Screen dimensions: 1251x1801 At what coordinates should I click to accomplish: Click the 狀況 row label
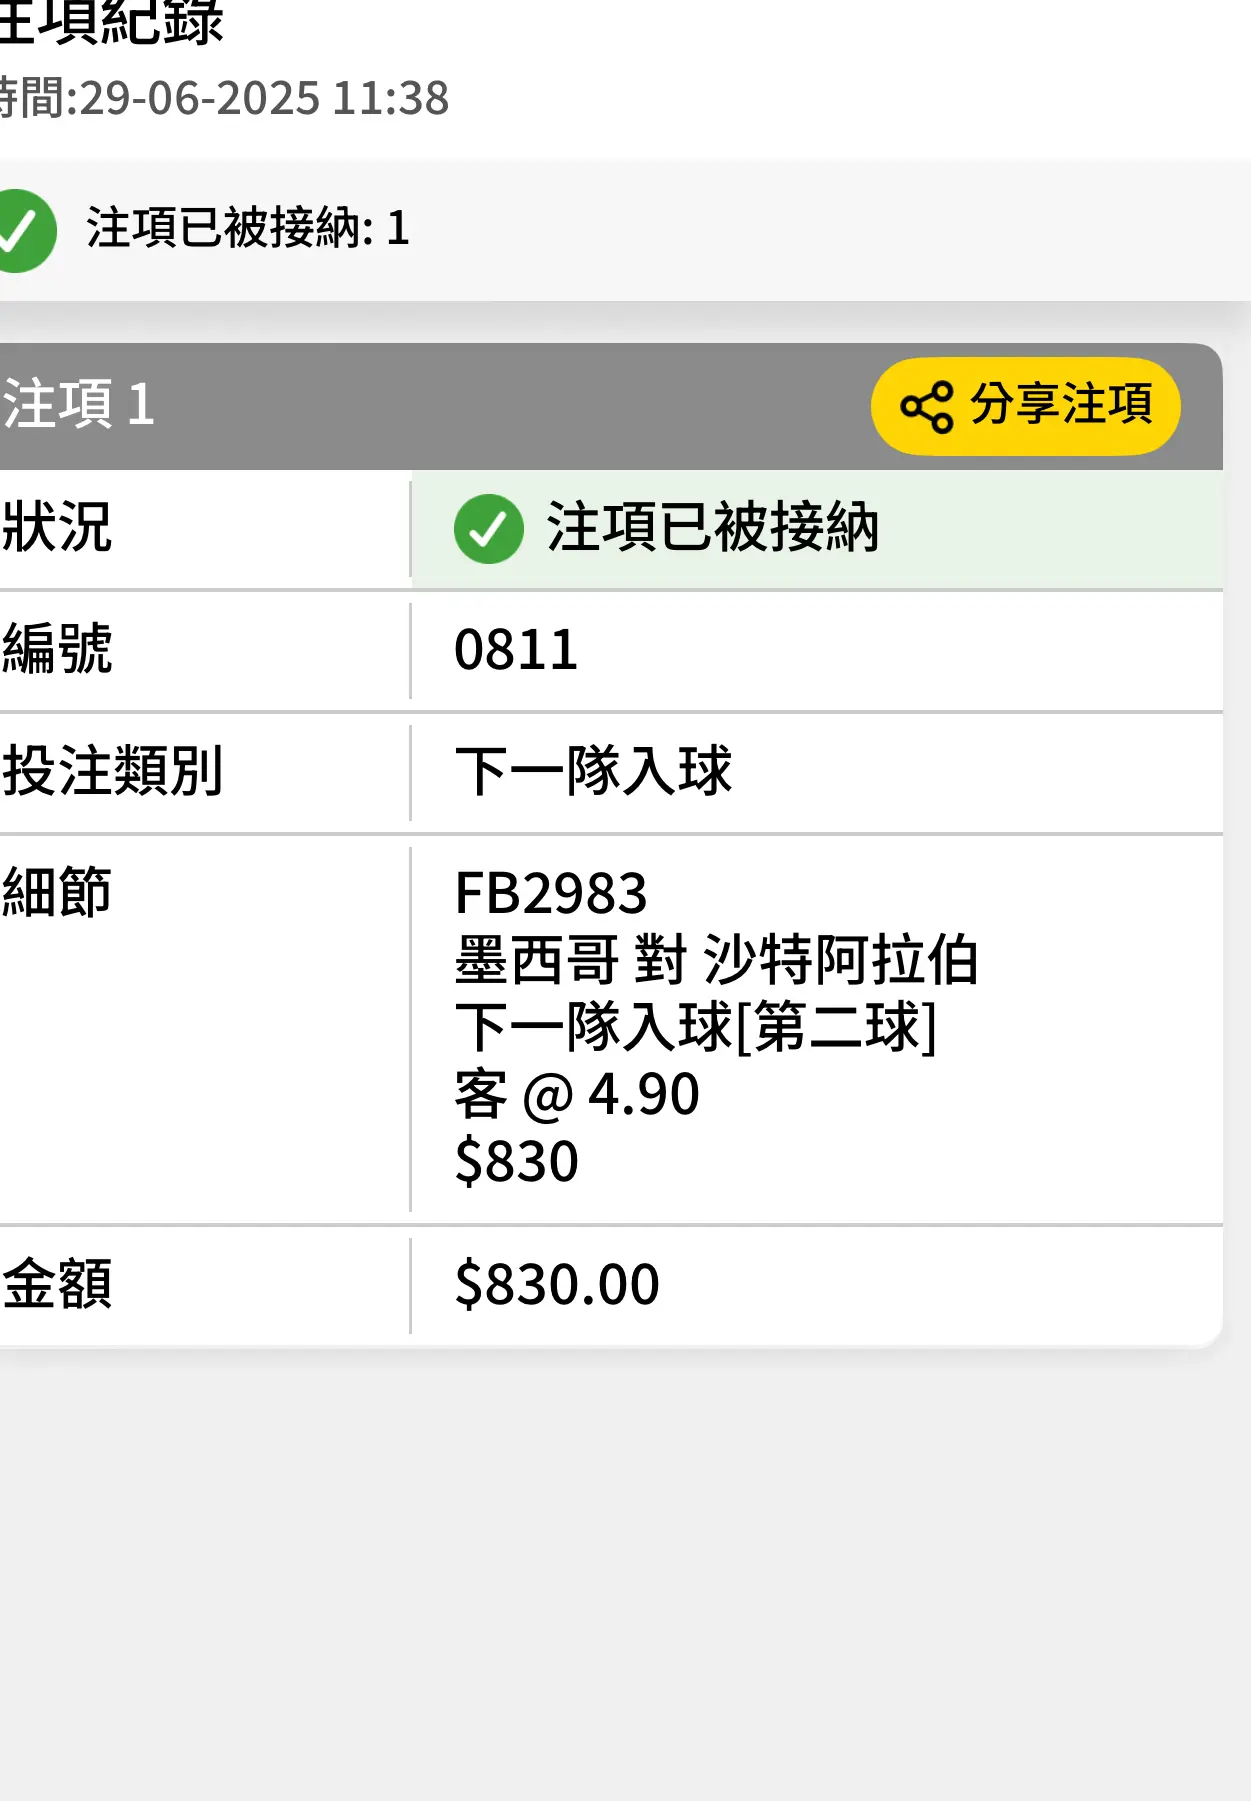pyautogui.click(x=56, y=527)
